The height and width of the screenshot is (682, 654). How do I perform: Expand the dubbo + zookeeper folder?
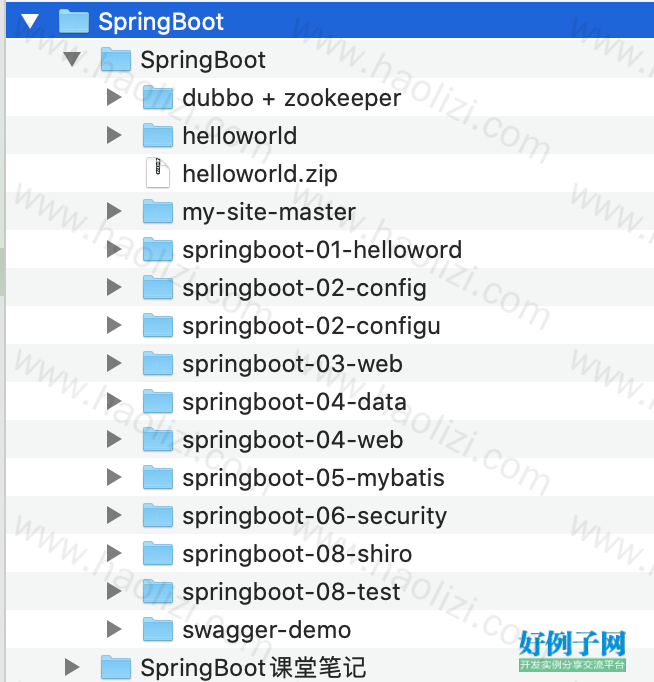[x=114, y=97]
